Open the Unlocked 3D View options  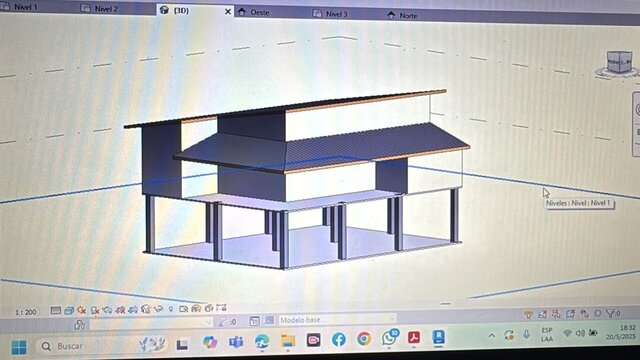[146, 309]
